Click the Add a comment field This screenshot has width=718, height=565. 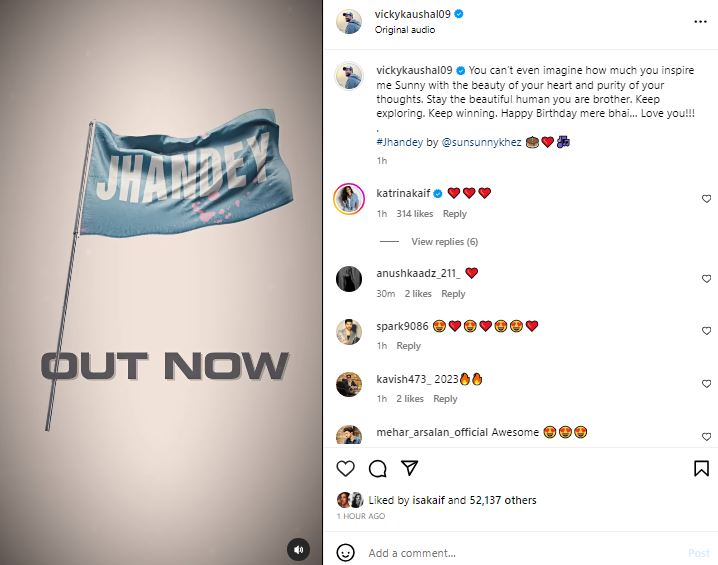524,553
